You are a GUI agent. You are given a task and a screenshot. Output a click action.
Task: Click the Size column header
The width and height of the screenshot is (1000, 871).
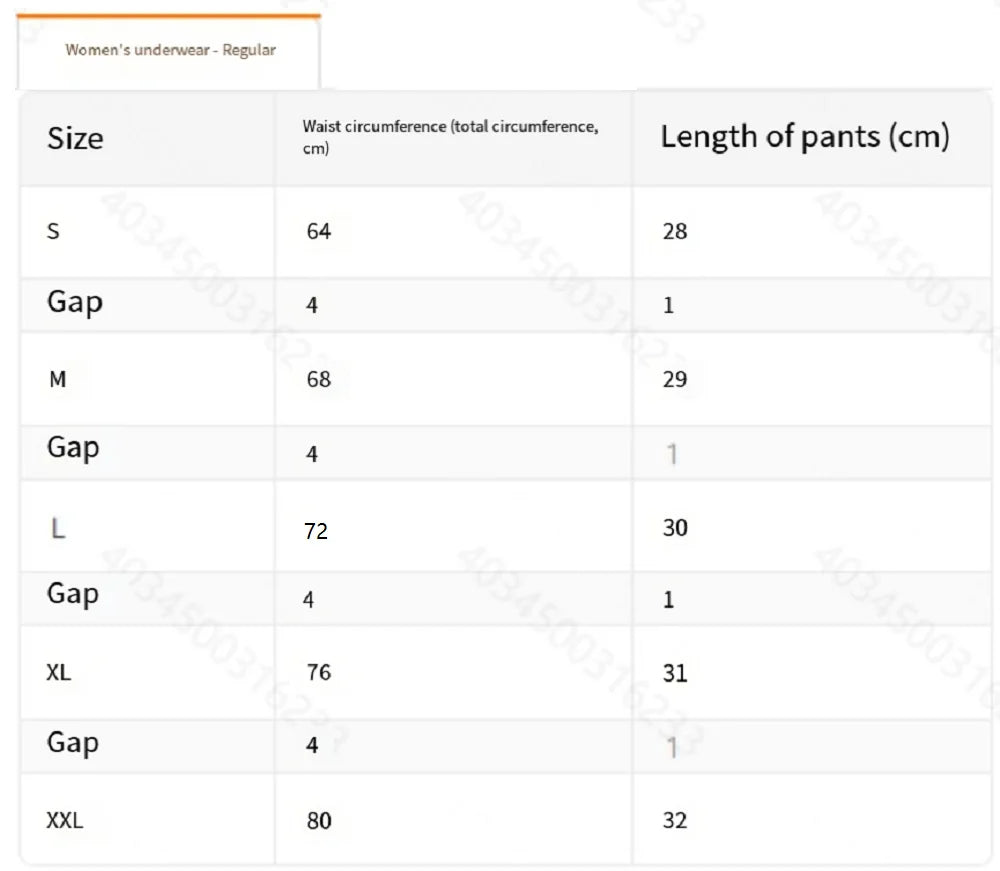point(75,138)
